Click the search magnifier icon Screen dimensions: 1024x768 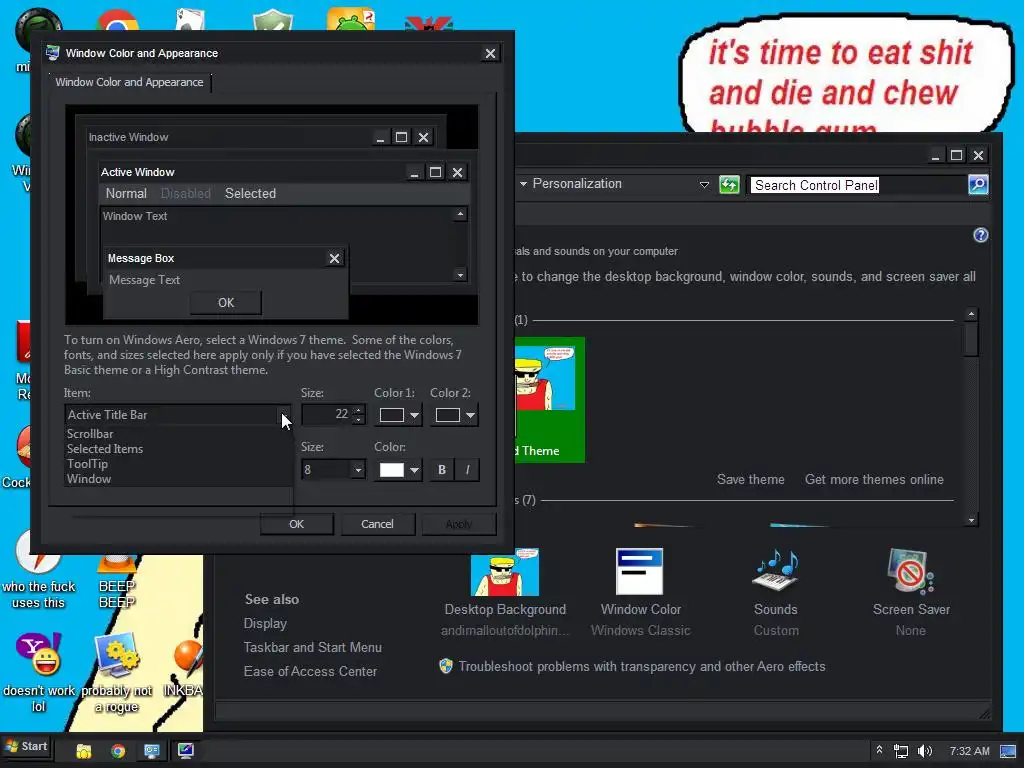tap(978, 185)
